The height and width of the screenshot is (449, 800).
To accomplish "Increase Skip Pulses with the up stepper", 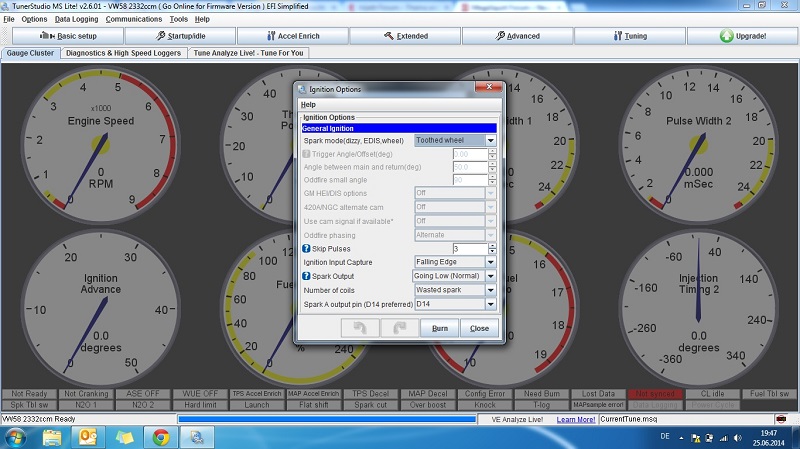I will coord(492,245).
